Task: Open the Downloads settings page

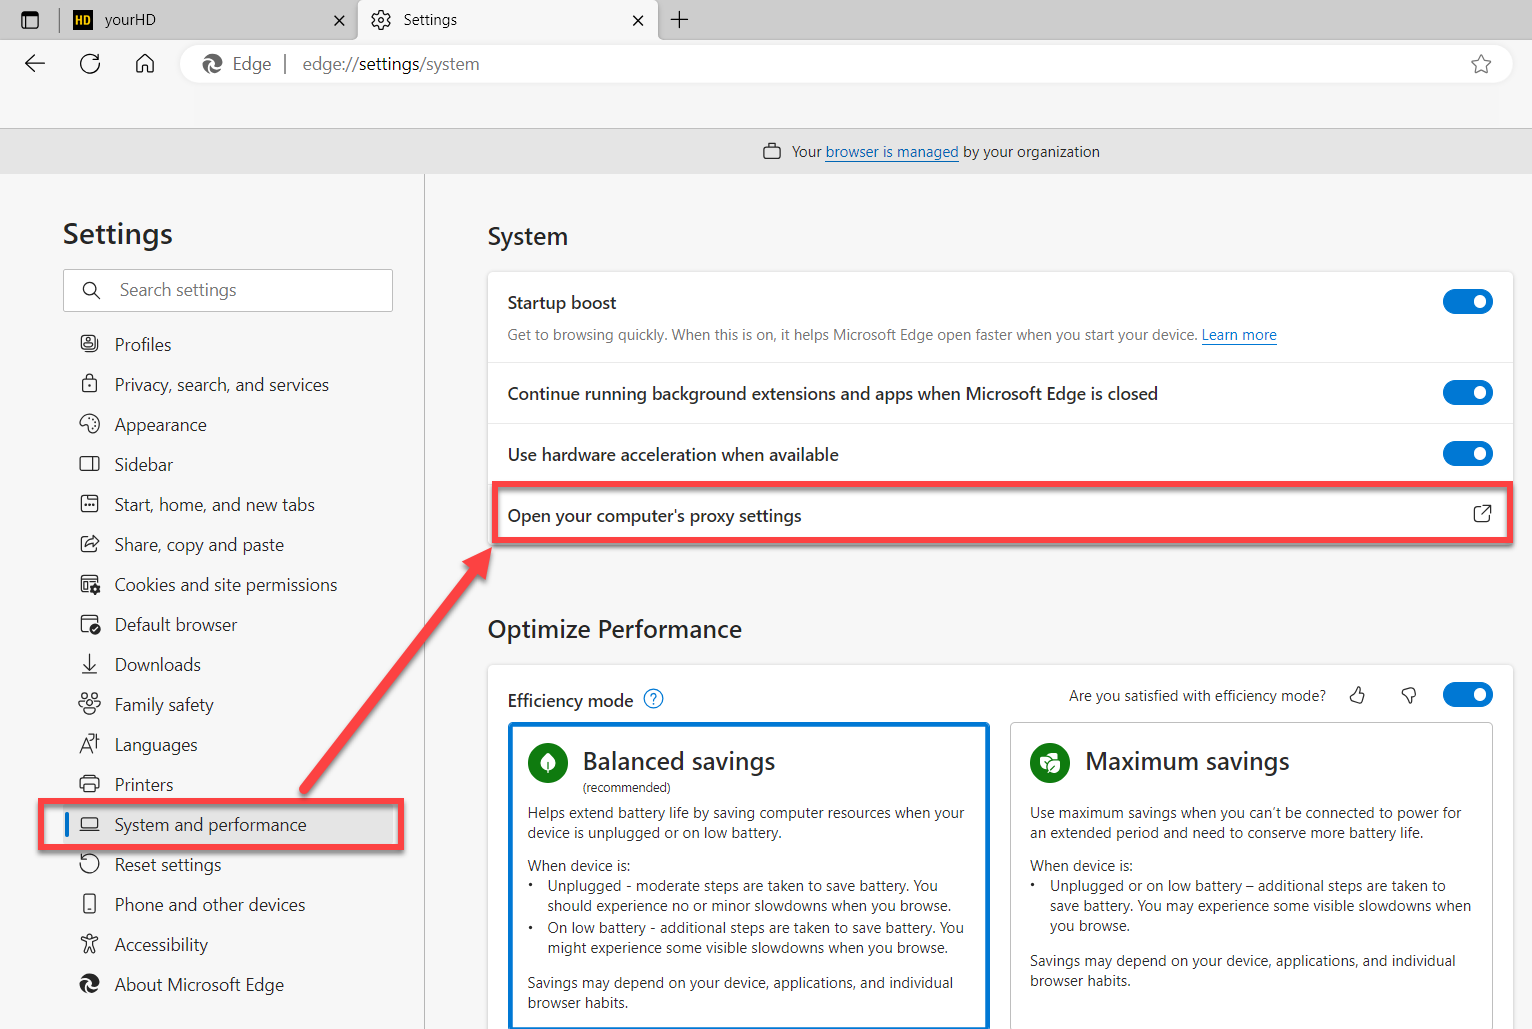Action: click(x=158, y=664)
